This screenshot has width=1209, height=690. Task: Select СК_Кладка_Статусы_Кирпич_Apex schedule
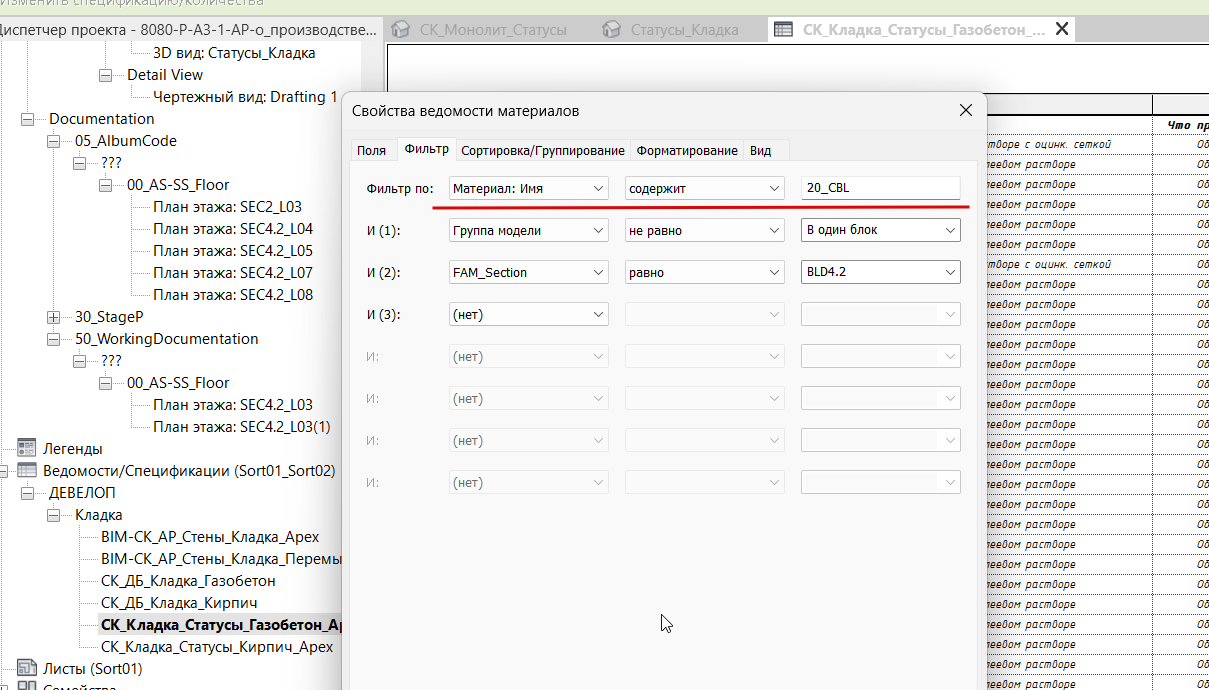(217, 647)
